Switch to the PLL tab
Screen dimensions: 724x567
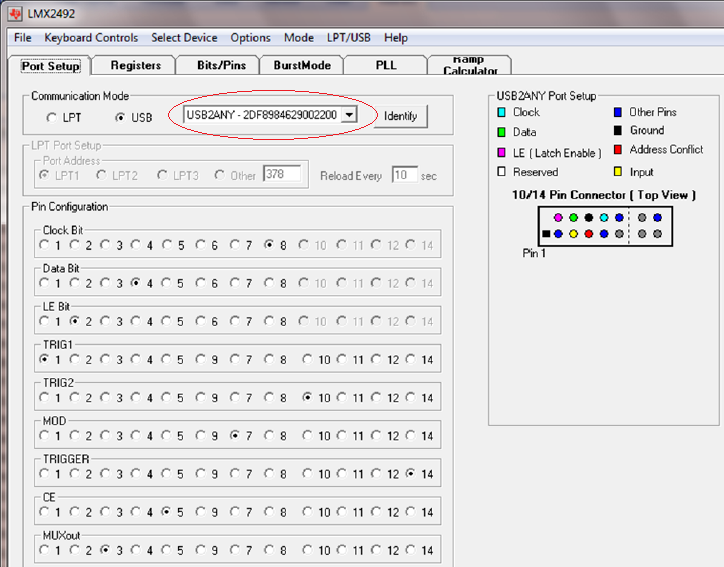[386, 65]
